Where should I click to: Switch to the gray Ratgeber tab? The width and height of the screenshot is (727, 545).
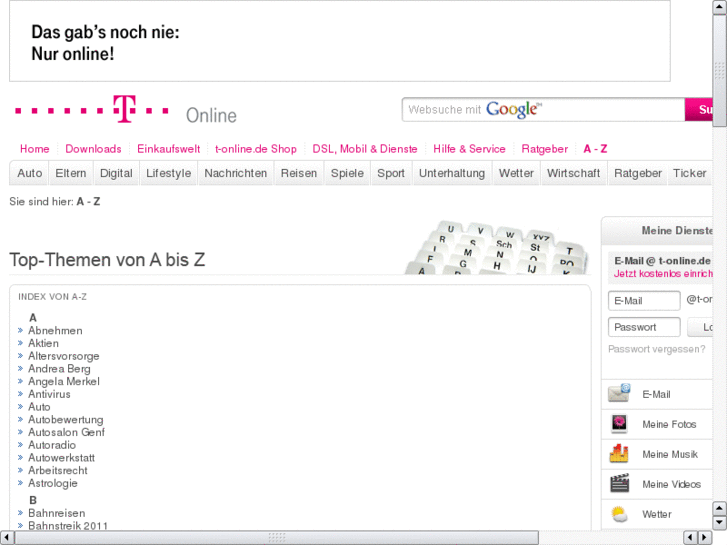(x=638, y=173)
